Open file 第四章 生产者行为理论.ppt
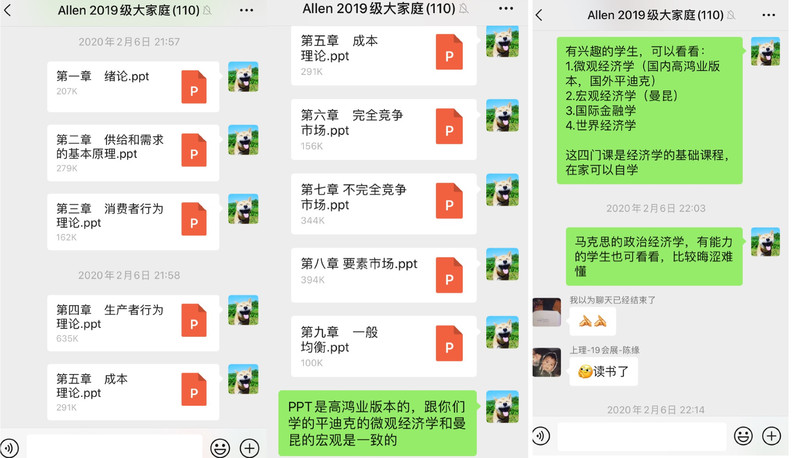The width and height of the screenshot is (799, 458). click(x=133, y=323)
